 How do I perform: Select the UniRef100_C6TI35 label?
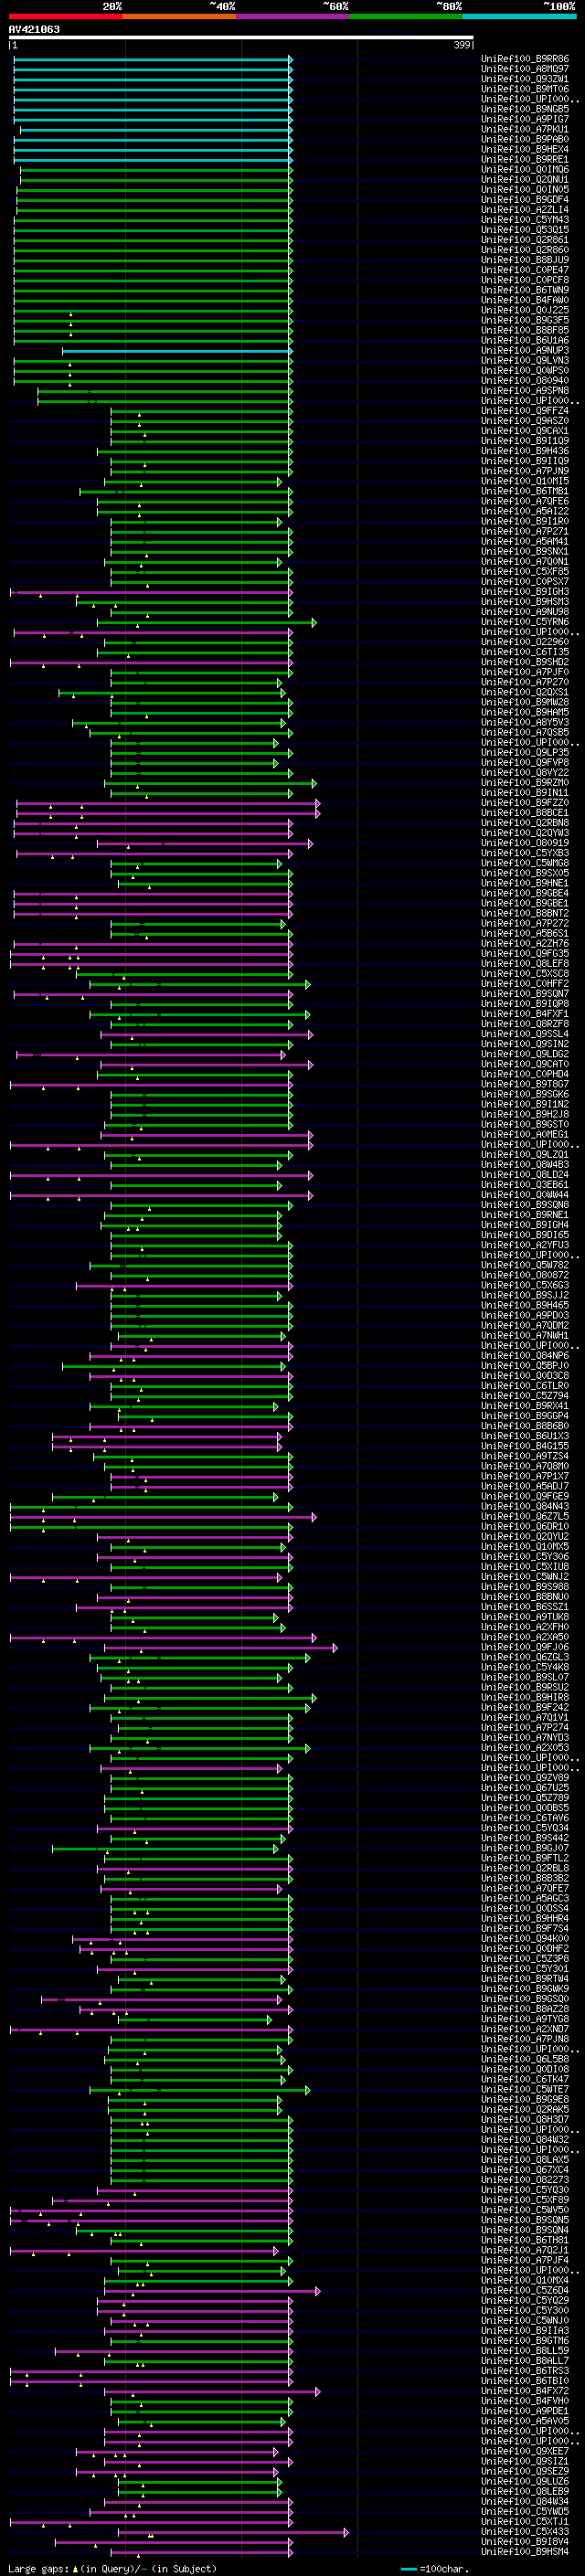pos(525,652)
